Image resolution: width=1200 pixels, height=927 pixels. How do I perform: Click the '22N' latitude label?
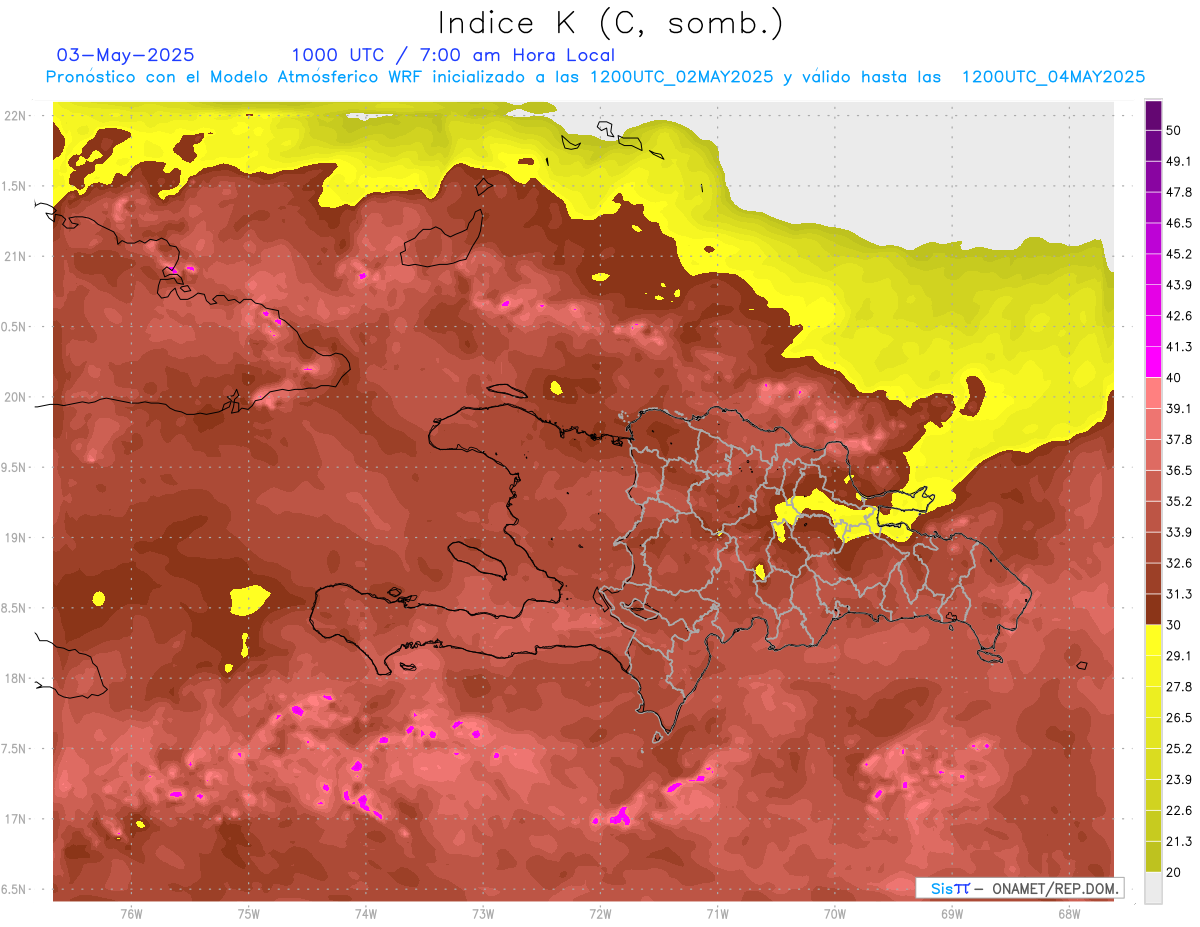click(15, 115)
